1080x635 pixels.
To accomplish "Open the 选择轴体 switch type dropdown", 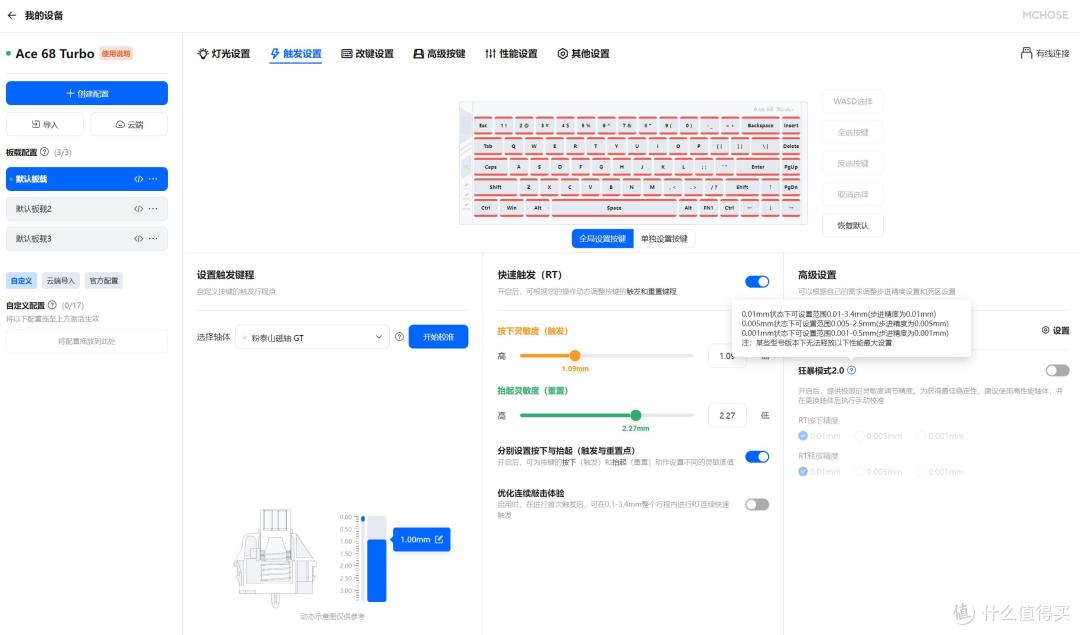I will point(312,337).
